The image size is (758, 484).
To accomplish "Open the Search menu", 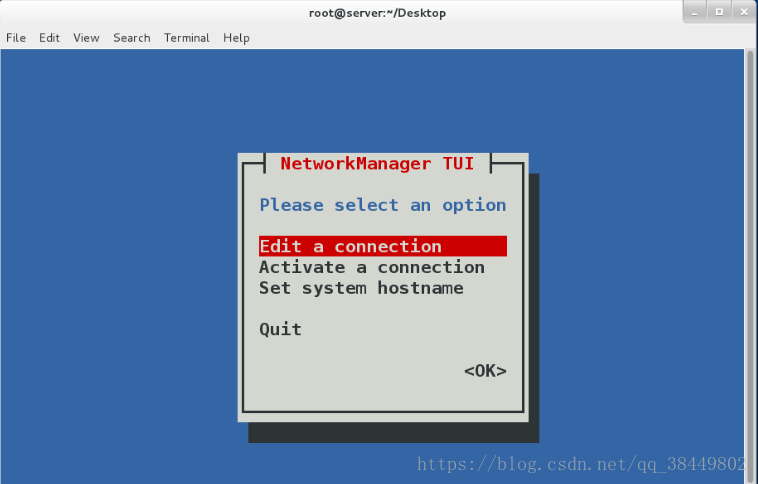I will [x=131, y=38].
